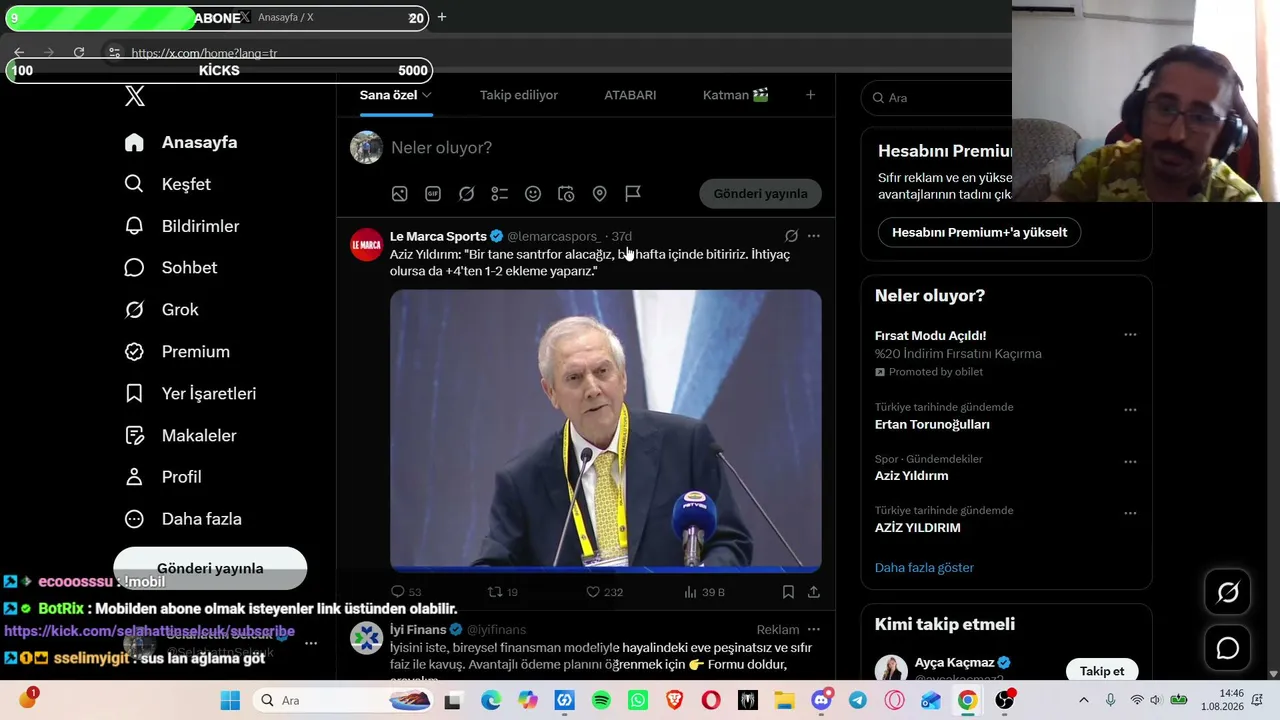Click the Daha fazla göster link

(x=924, y=567)
